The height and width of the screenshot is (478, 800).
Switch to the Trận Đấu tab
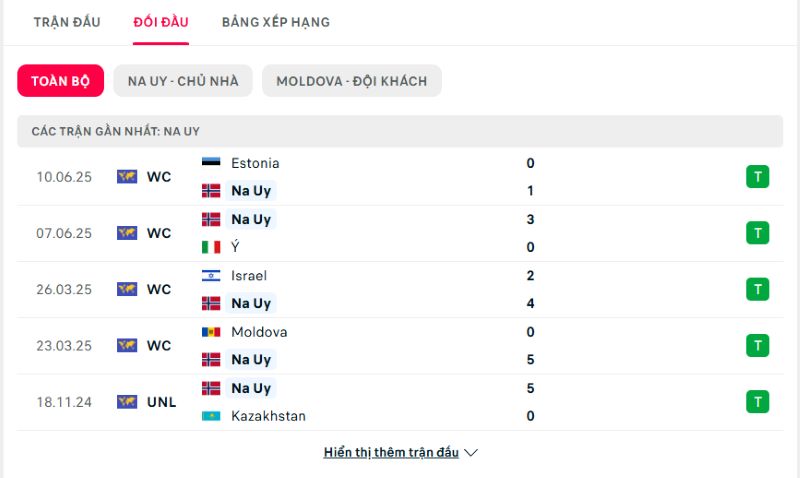point(67,22)
